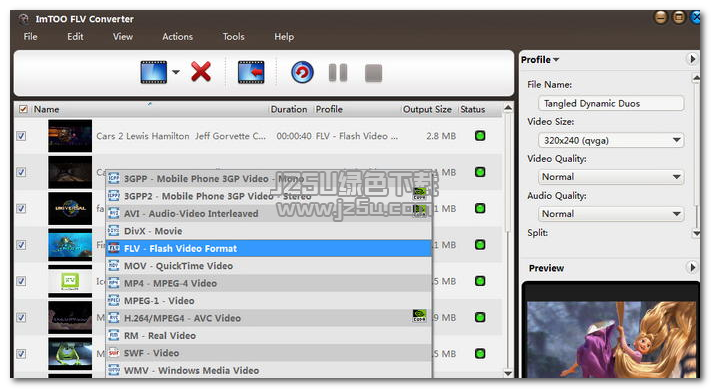Open the View menu
The height and width of the screenshot is (389, 711).
point(122,36)
